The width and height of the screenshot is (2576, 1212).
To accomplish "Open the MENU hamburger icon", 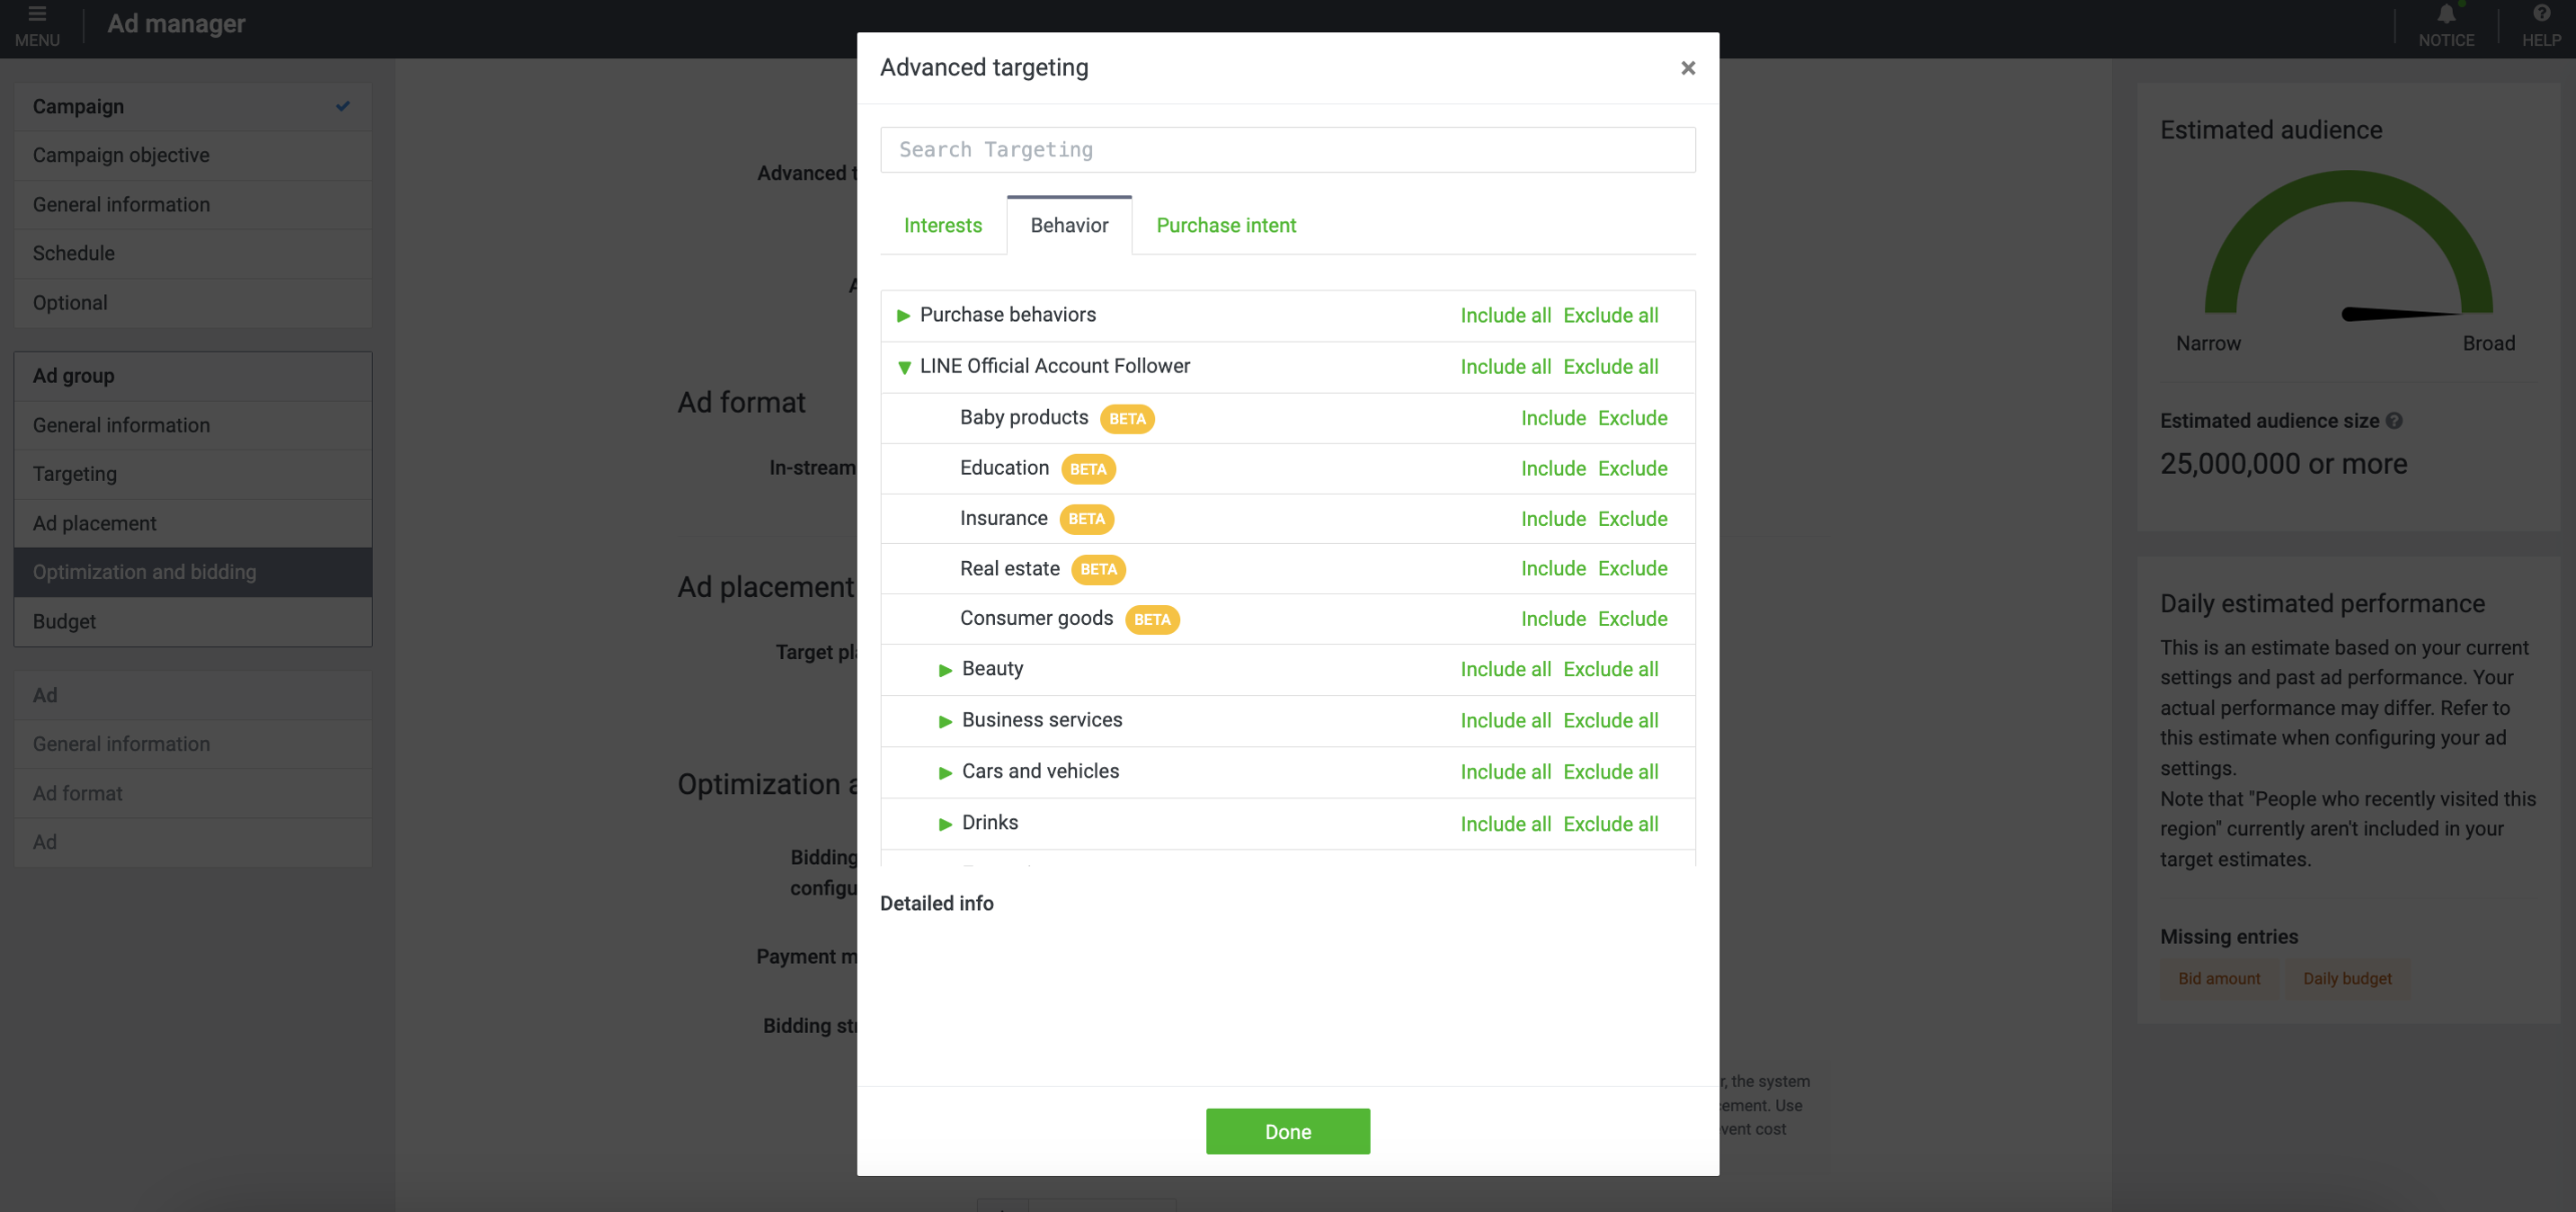I will pyautogui.click(x=37, y=14).
